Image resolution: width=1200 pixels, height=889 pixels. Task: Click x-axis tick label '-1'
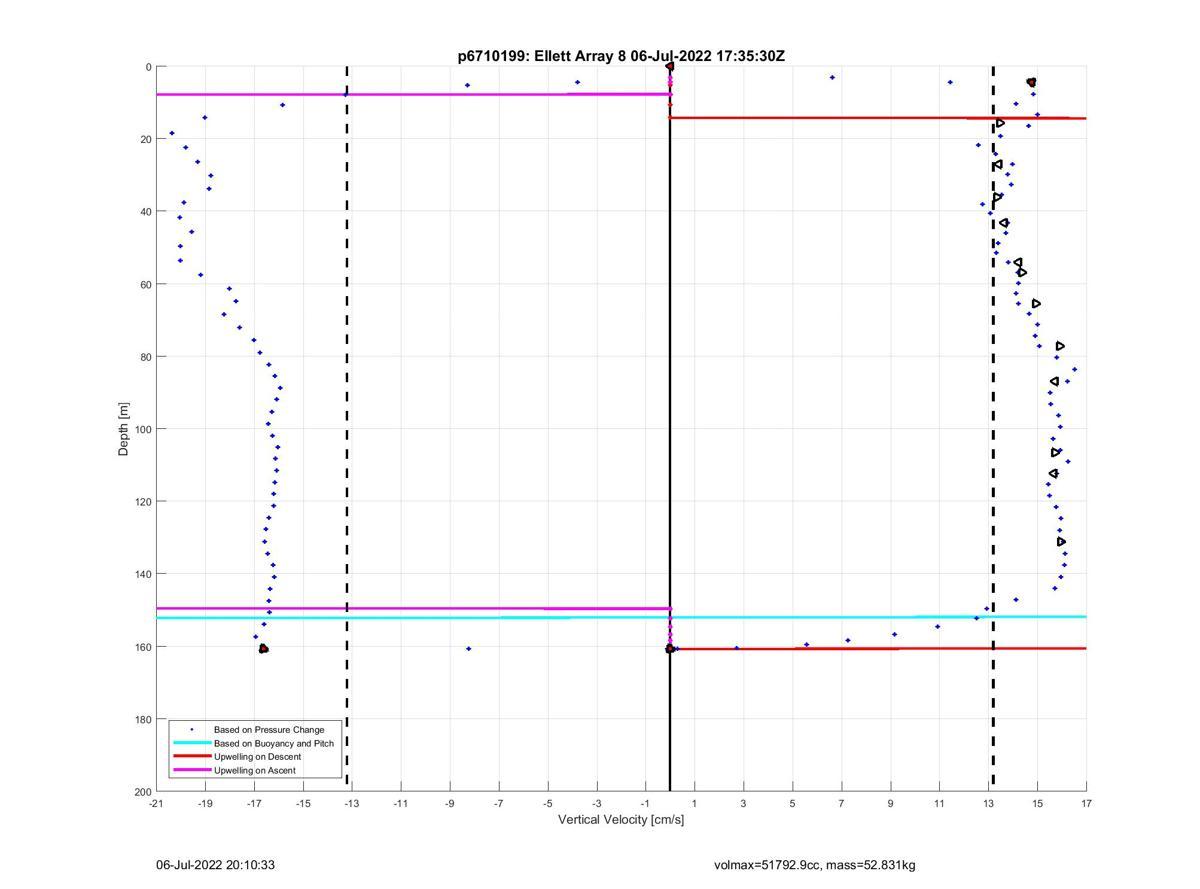(x=646, y=803)
